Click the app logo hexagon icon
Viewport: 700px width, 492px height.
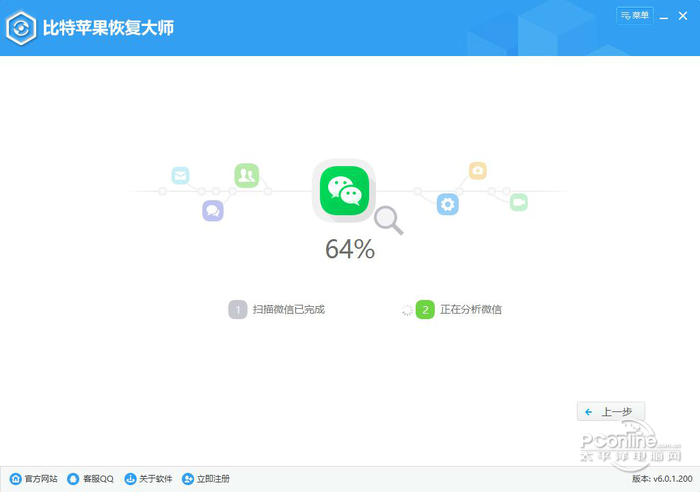pyautogui.click(x=21, y=28)
